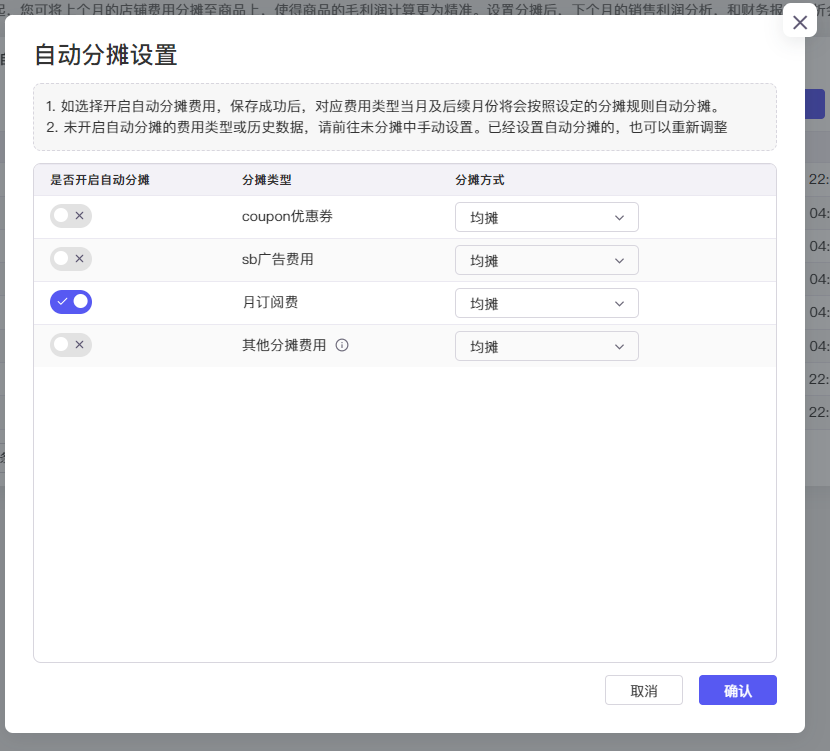Choose allocation method for 月订阅费
Viewport: 830px width, 751px height.
[x=546, y=303]
